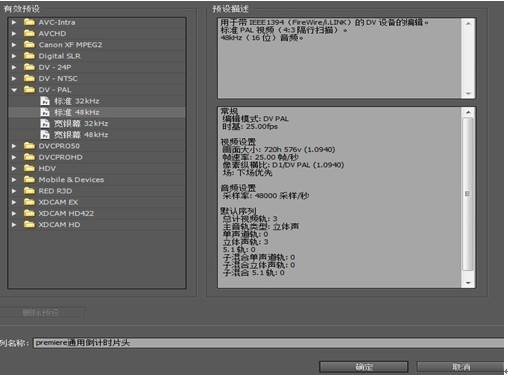Click the 取消 button
This screenshot has height=375, width=508.
(460, 367)
